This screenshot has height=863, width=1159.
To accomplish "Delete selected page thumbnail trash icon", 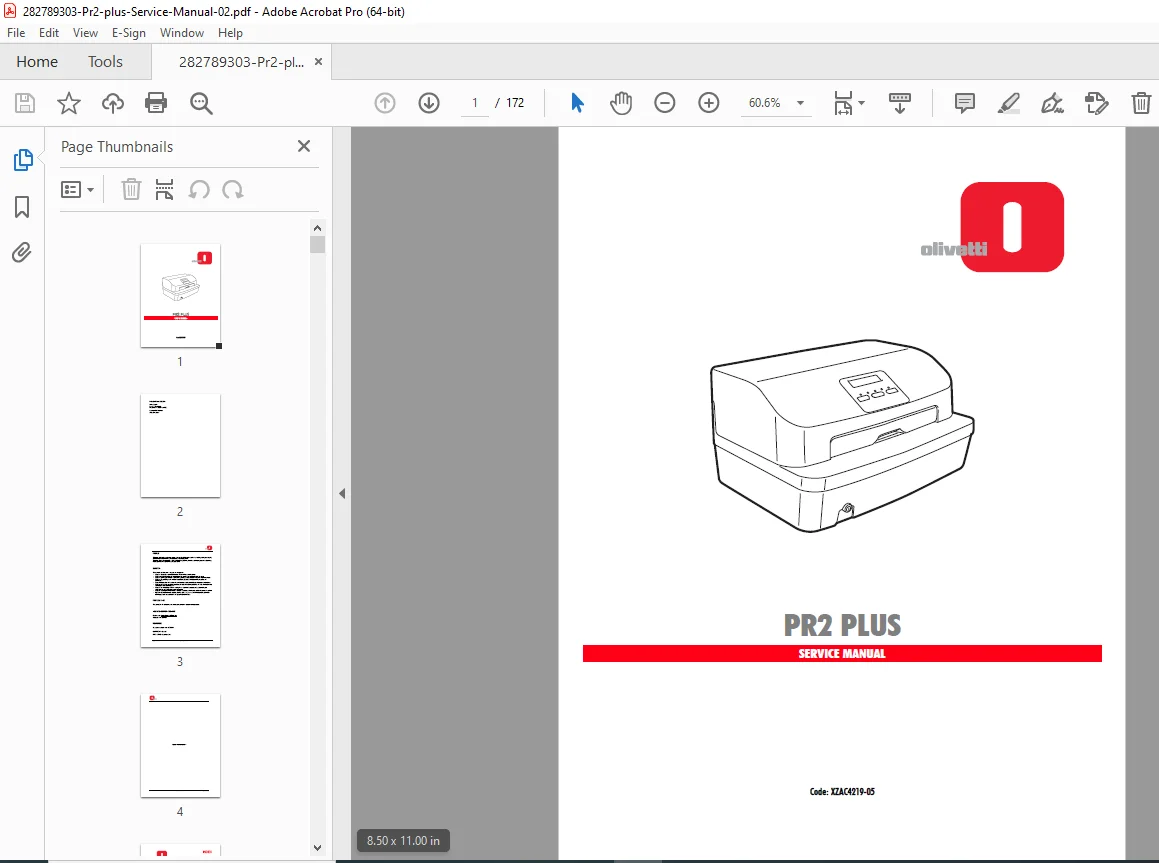I will [x=131, y=190].
